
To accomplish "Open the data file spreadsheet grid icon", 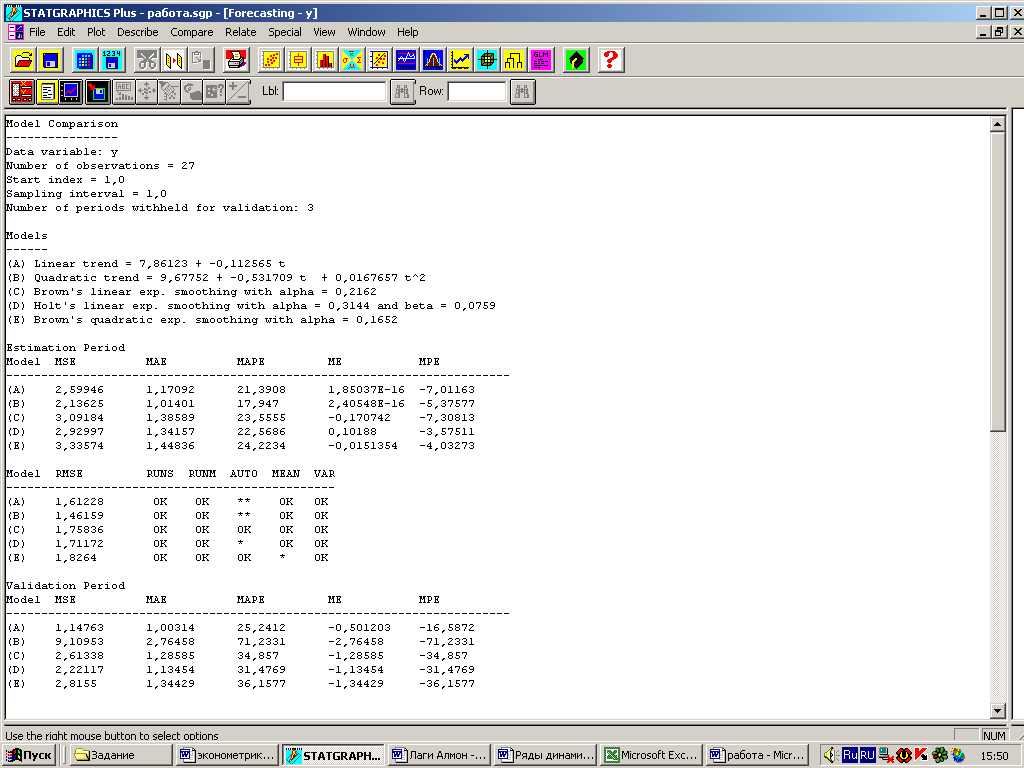I will [84, 60].
